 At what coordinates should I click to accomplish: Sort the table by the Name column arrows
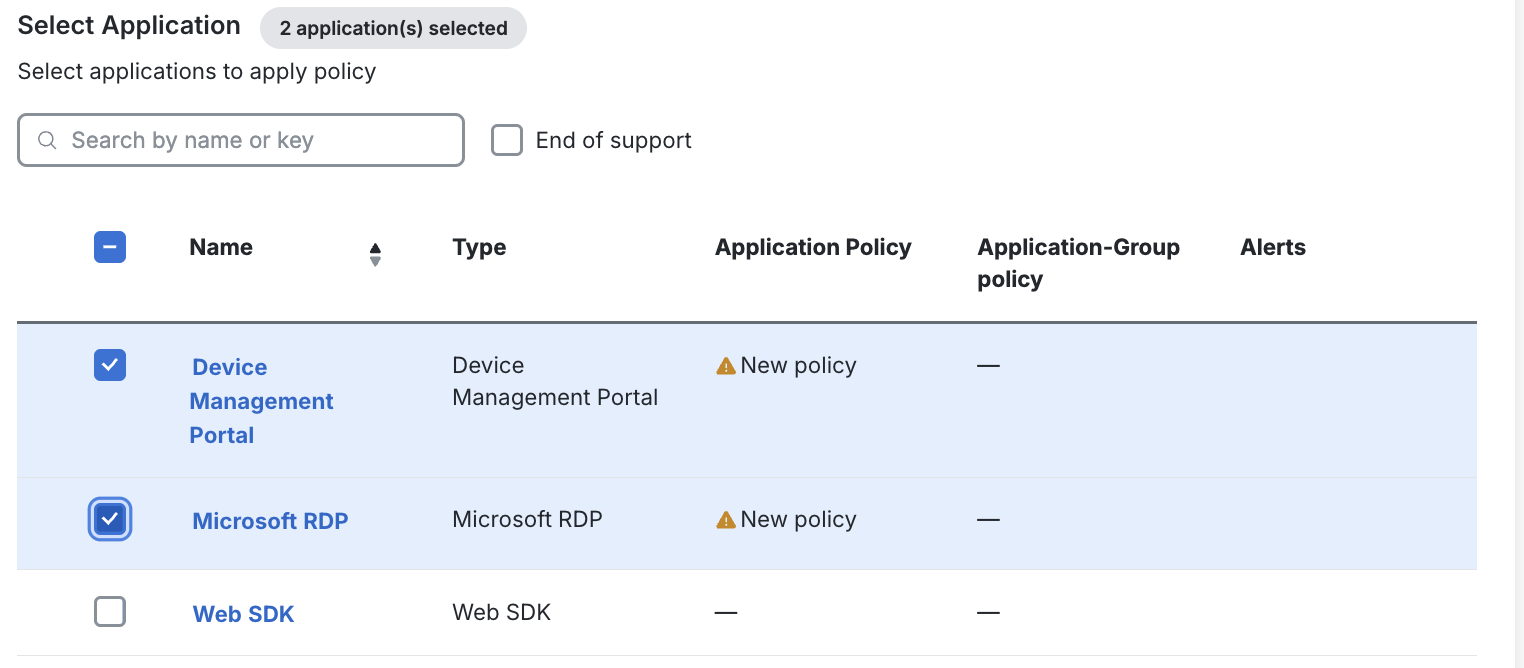(375, 255)
